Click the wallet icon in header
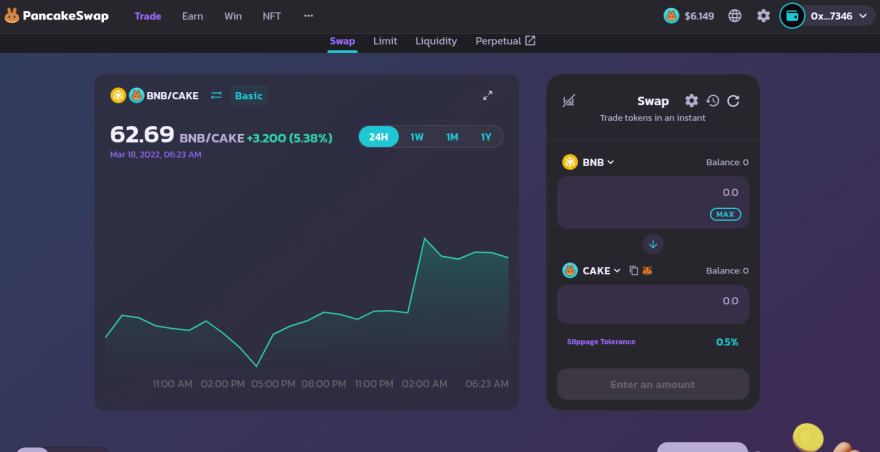The width and height of the screenshot is (880, 452). (x=792, y=16)
